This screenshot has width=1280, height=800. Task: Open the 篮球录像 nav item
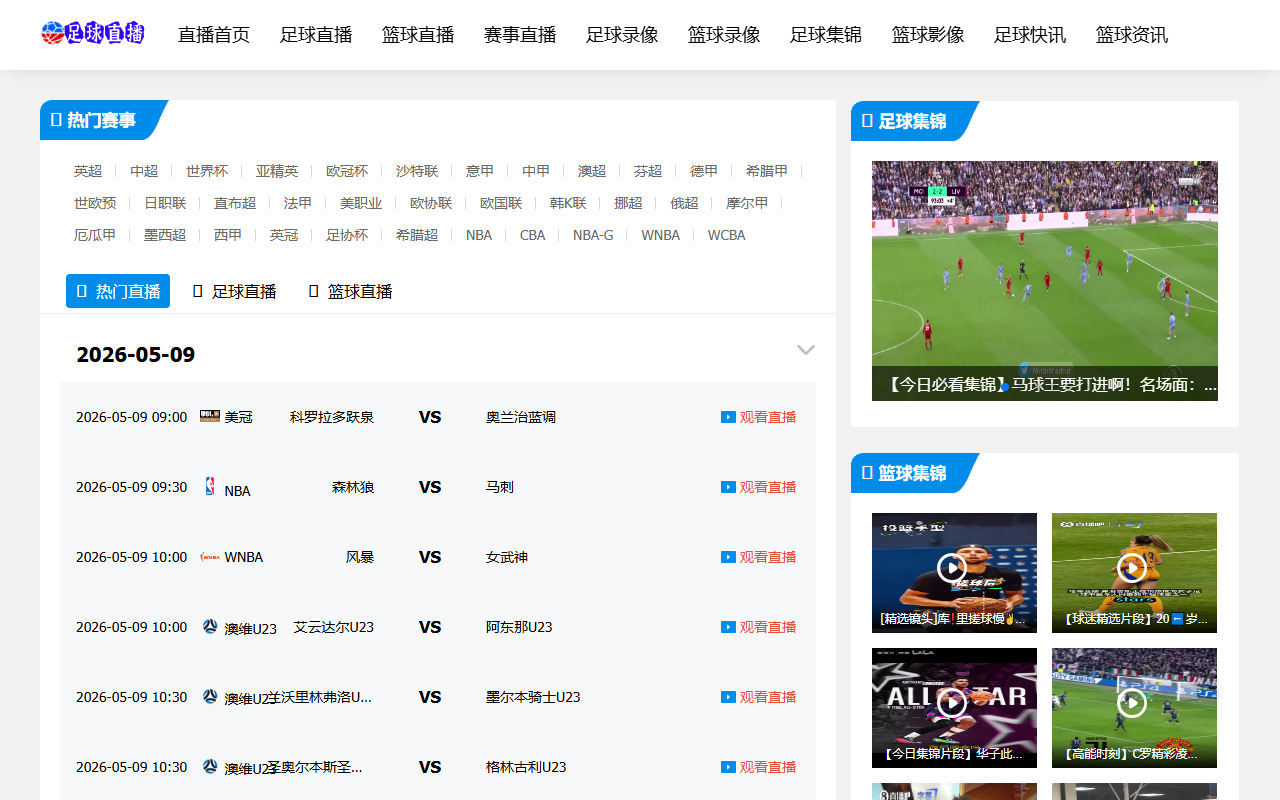[724, 35]
